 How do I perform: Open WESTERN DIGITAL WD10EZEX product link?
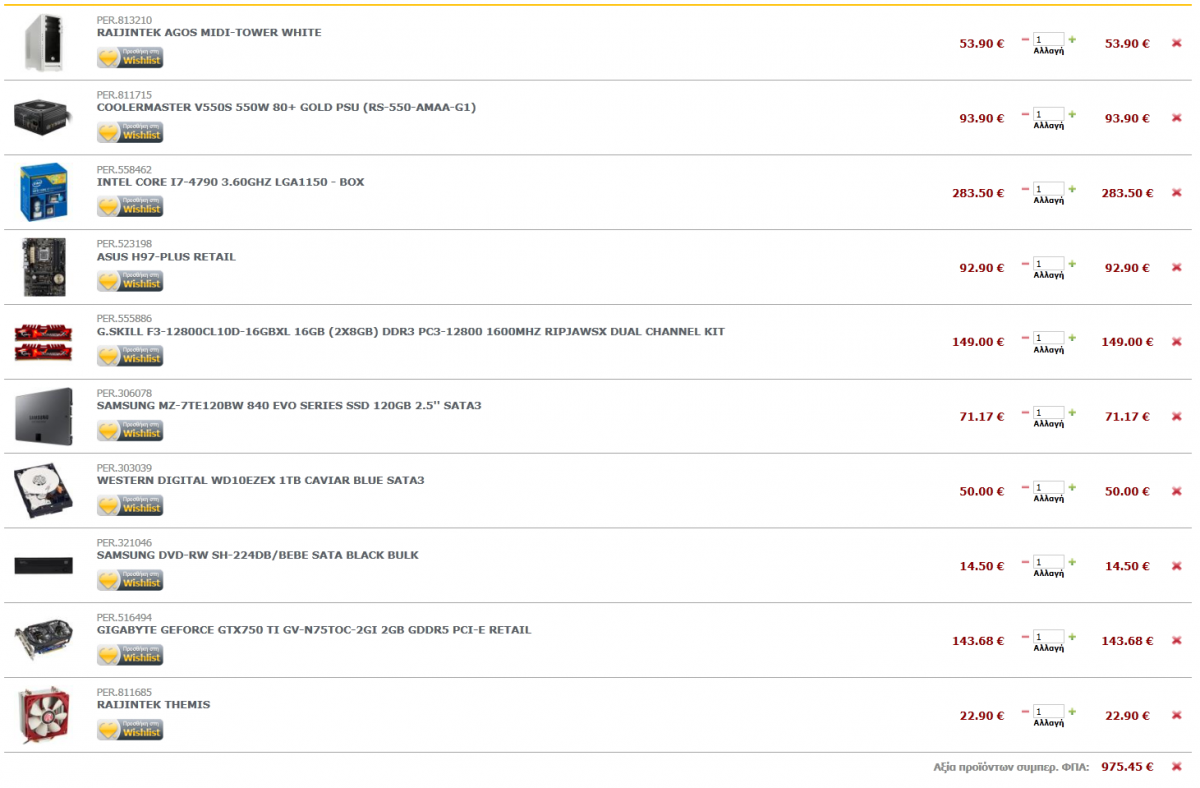pos(260,480)
